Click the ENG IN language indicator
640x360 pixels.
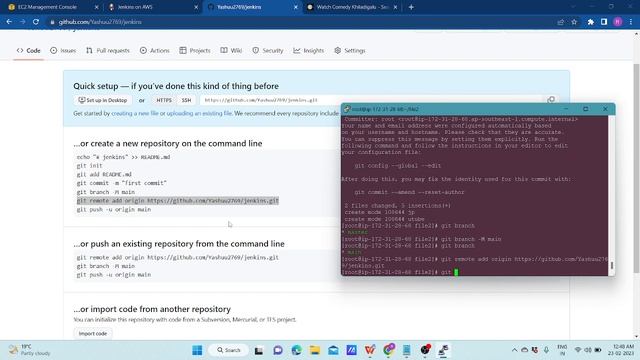[562, 350]
